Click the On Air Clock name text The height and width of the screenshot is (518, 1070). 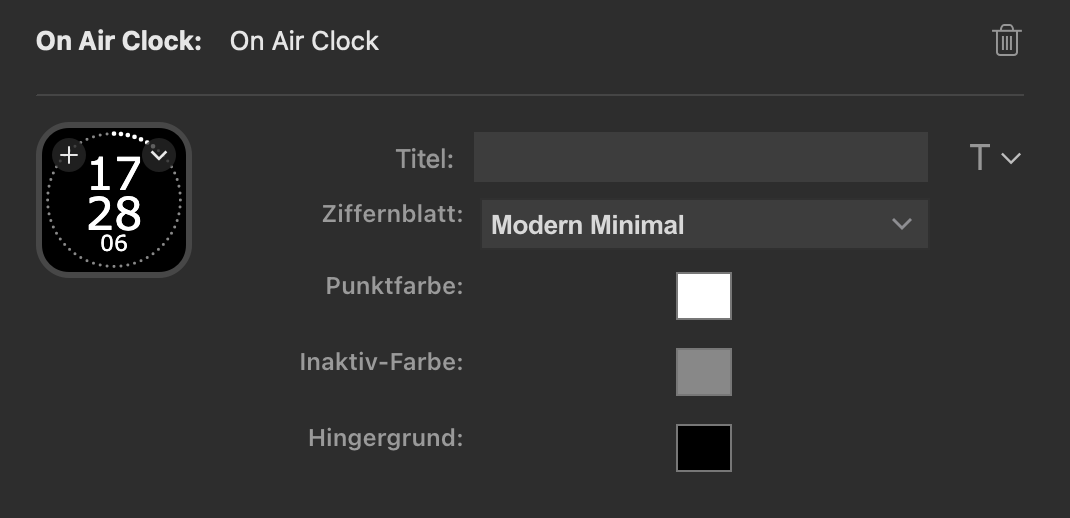pyautogui.click(x=304, y=41)
